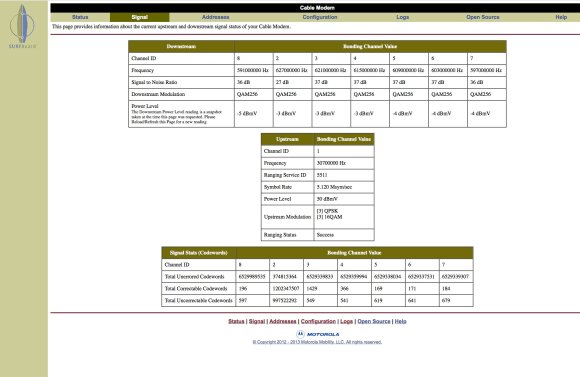Viewport: 580px width, 377px height.
Task: Click the Upstream table header
Action: point(287,139)
